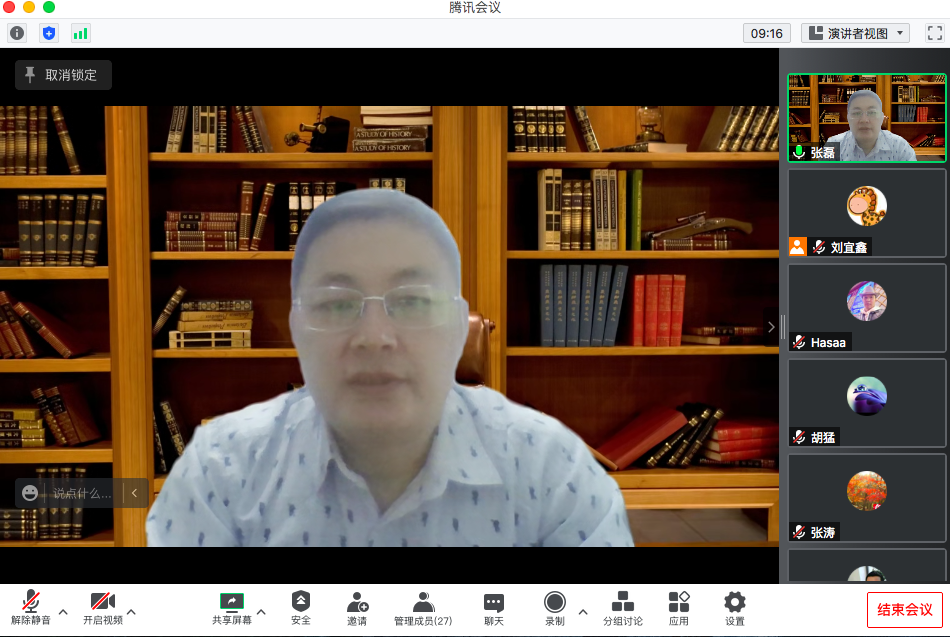Screen dimensions: 950x637
Task: Turn on camera with 开启视频
Action: (x=102, y=608)
